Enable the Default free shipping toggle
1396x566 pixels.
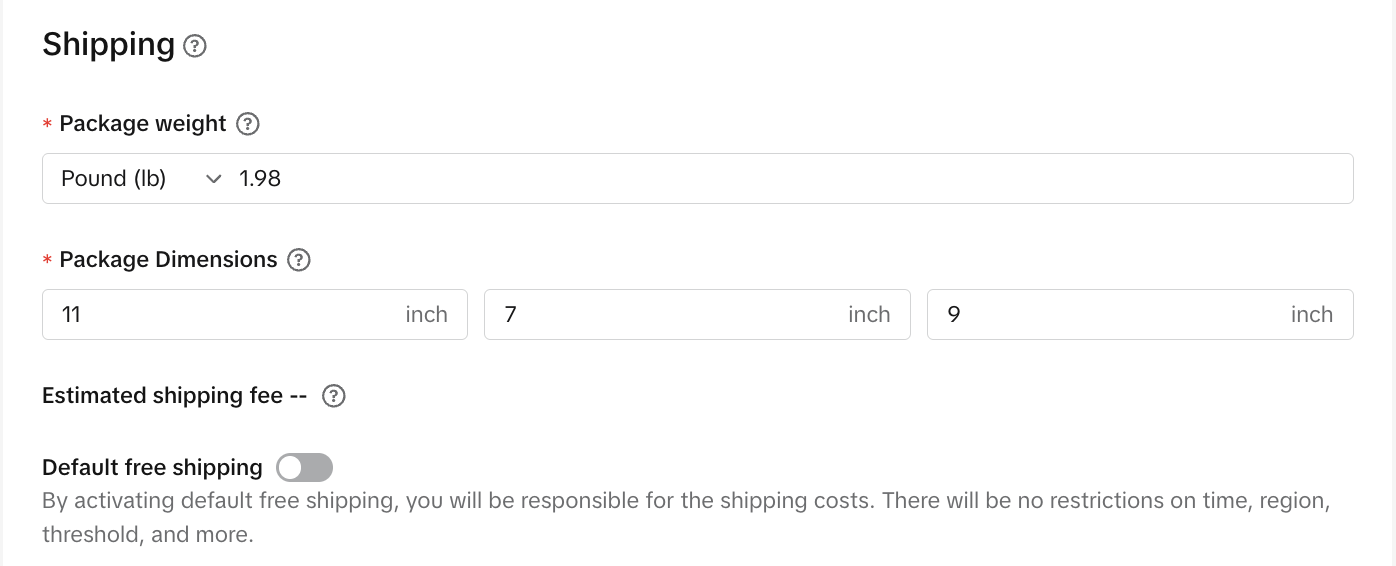[304, 467]
